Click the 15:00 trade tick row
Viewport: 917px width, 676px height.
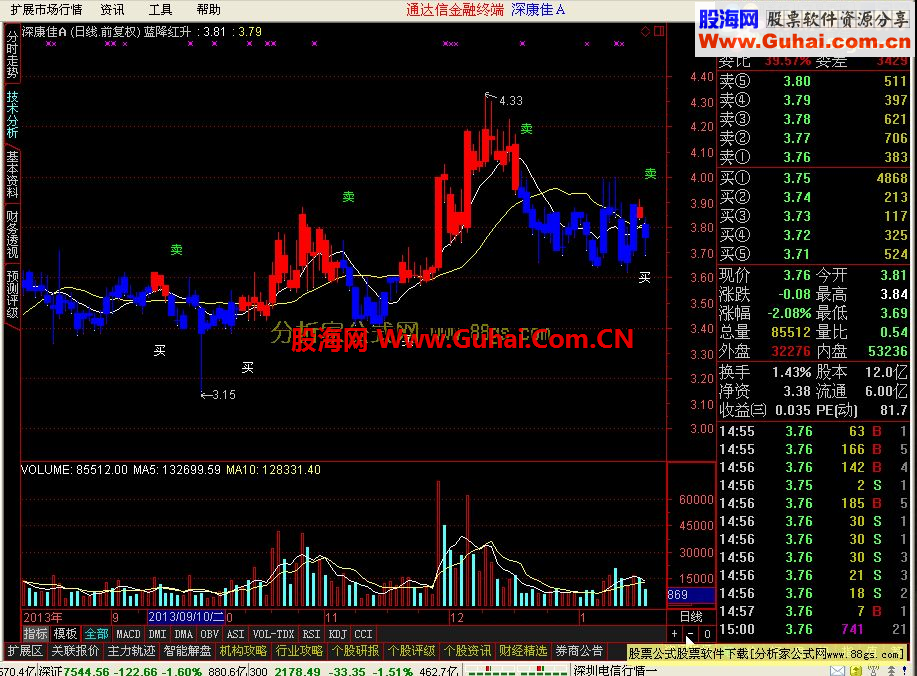pos(813,629)
